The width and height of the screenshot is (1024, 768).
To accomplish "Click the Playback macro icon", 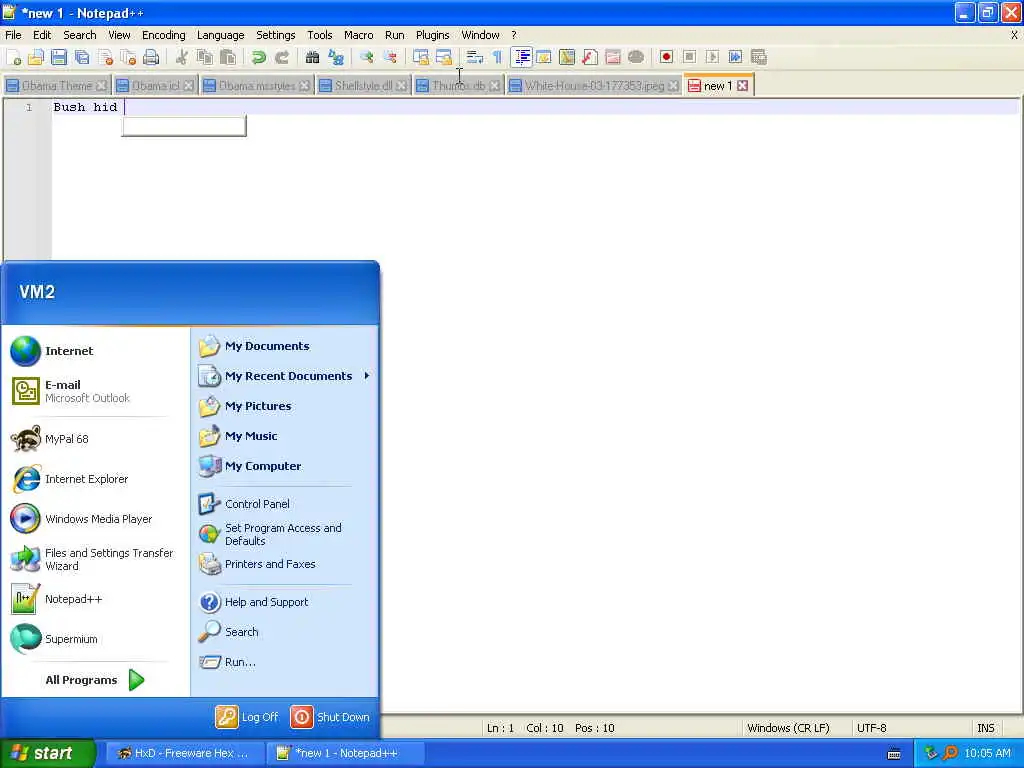I will (712, 57).
